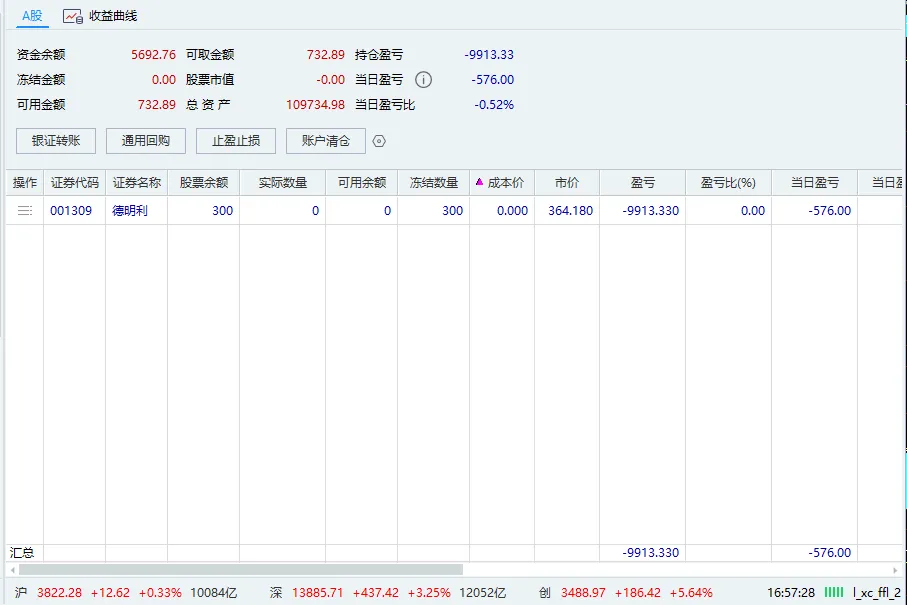Click the info icon beside 当日盈亏

[423, 79]
